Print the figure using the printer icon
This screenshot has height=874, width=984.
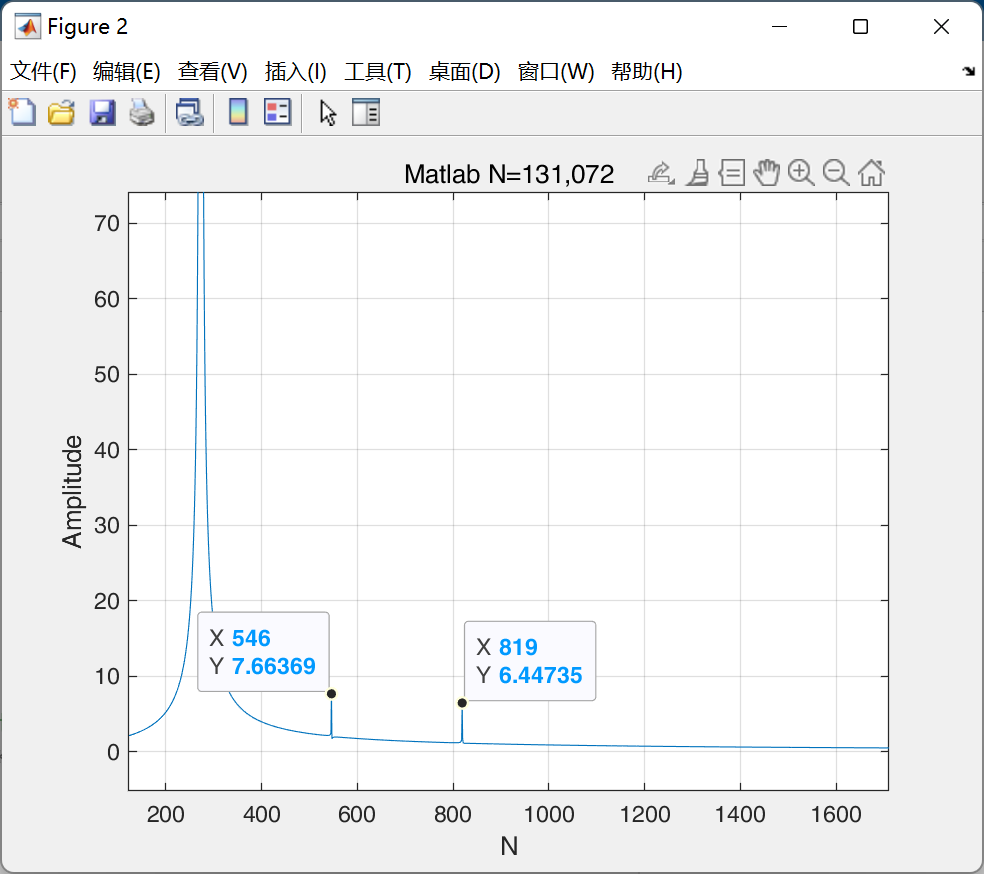[142, 113]
